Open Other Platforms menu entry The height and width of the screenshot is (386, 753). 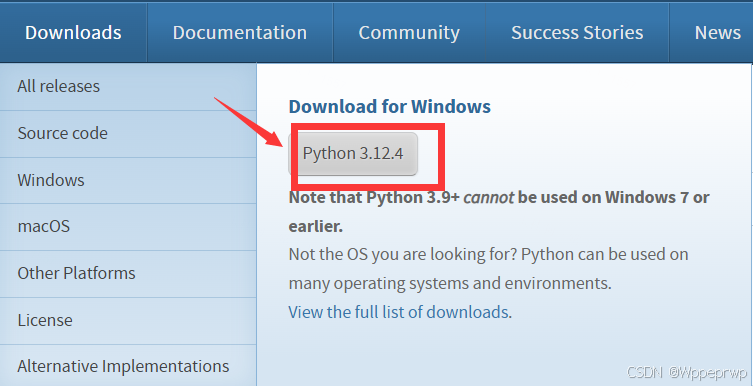click(x=128, y=273)
